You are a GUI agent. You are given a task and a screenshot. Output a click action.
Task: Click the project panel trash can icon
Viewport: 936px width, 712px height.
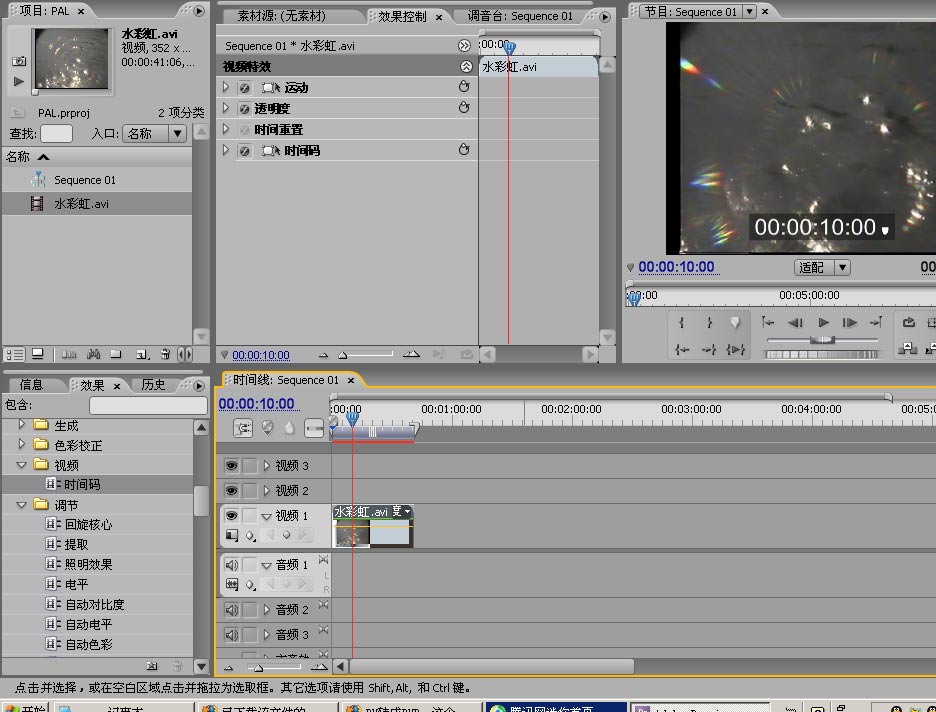(x=165, y=355)
